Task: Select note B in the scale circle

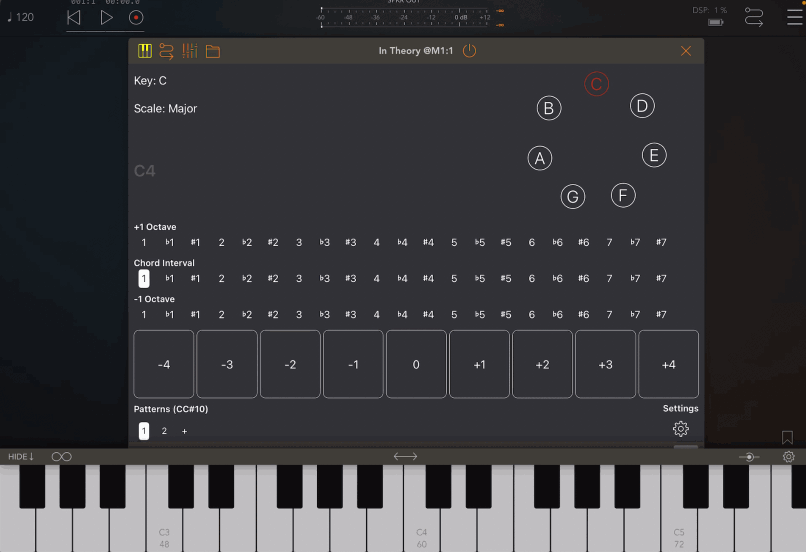Action: click(x=549, y=108)
